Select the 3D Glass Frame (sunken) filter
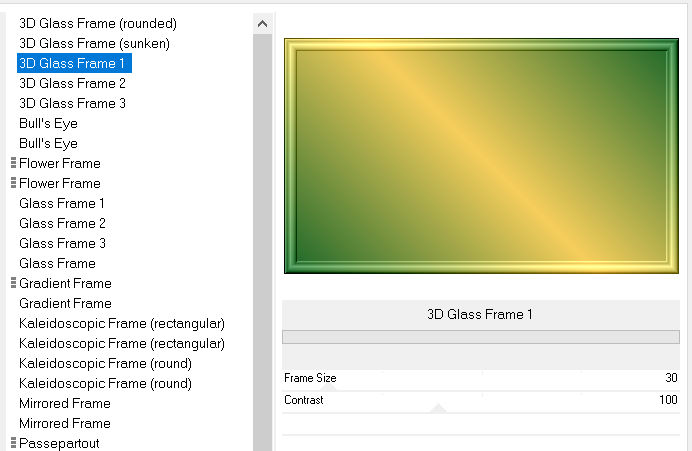Image resolution: width=692 pixels, height=451 pixels. point(94,43)
